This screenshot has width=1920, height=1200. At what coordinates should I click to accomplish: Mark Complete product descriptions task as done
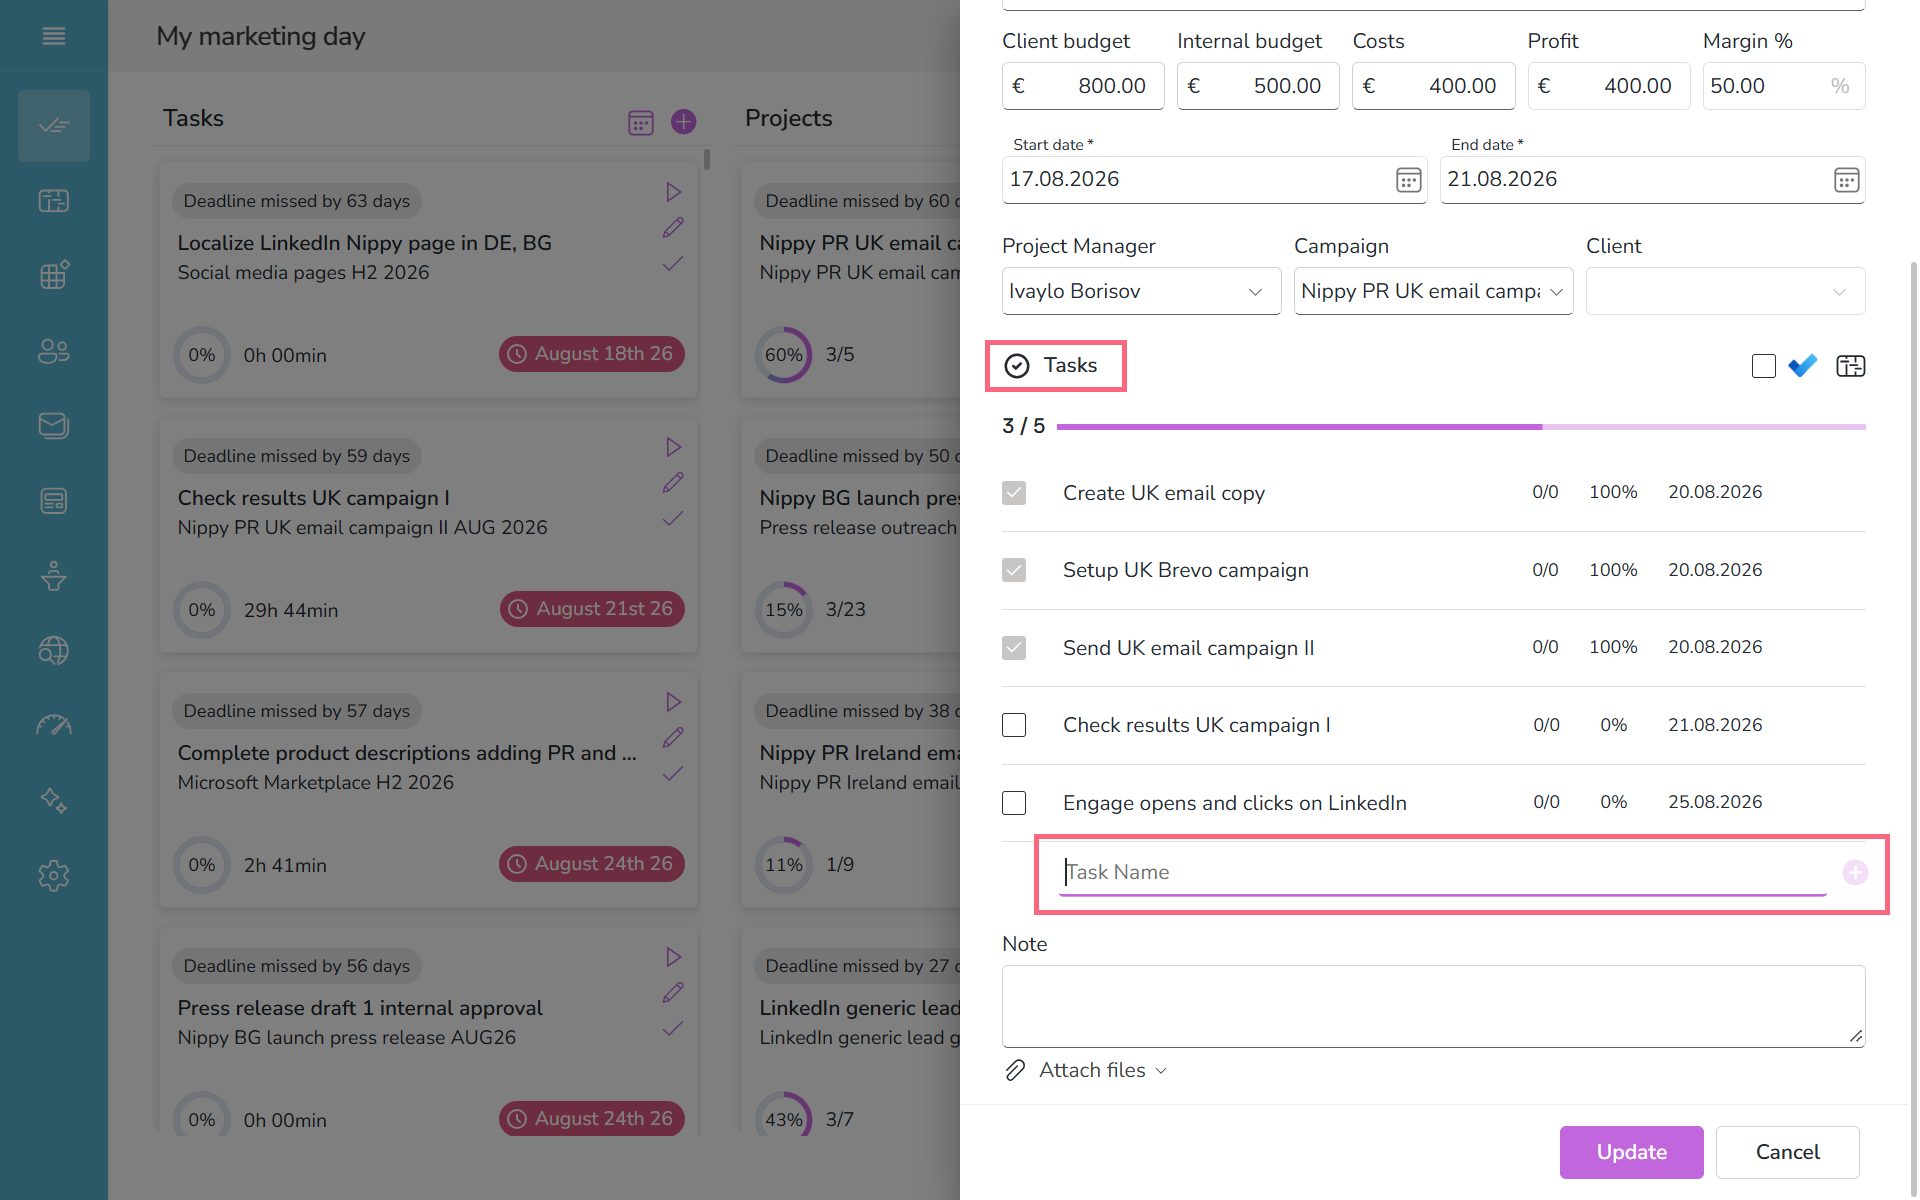click(673, 774)
